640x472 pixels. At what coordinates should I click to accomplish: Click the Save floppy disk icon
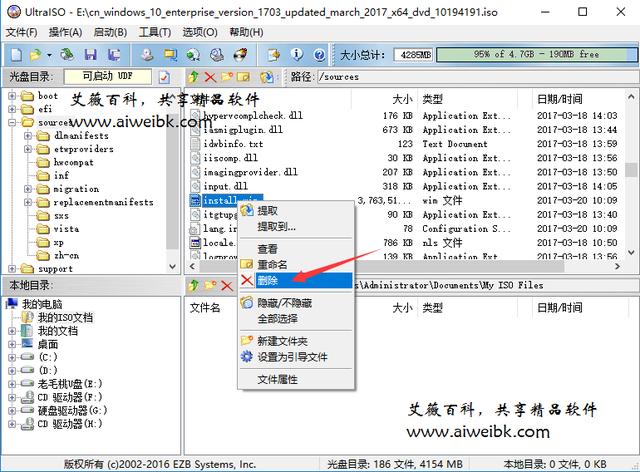pos(90,54)
